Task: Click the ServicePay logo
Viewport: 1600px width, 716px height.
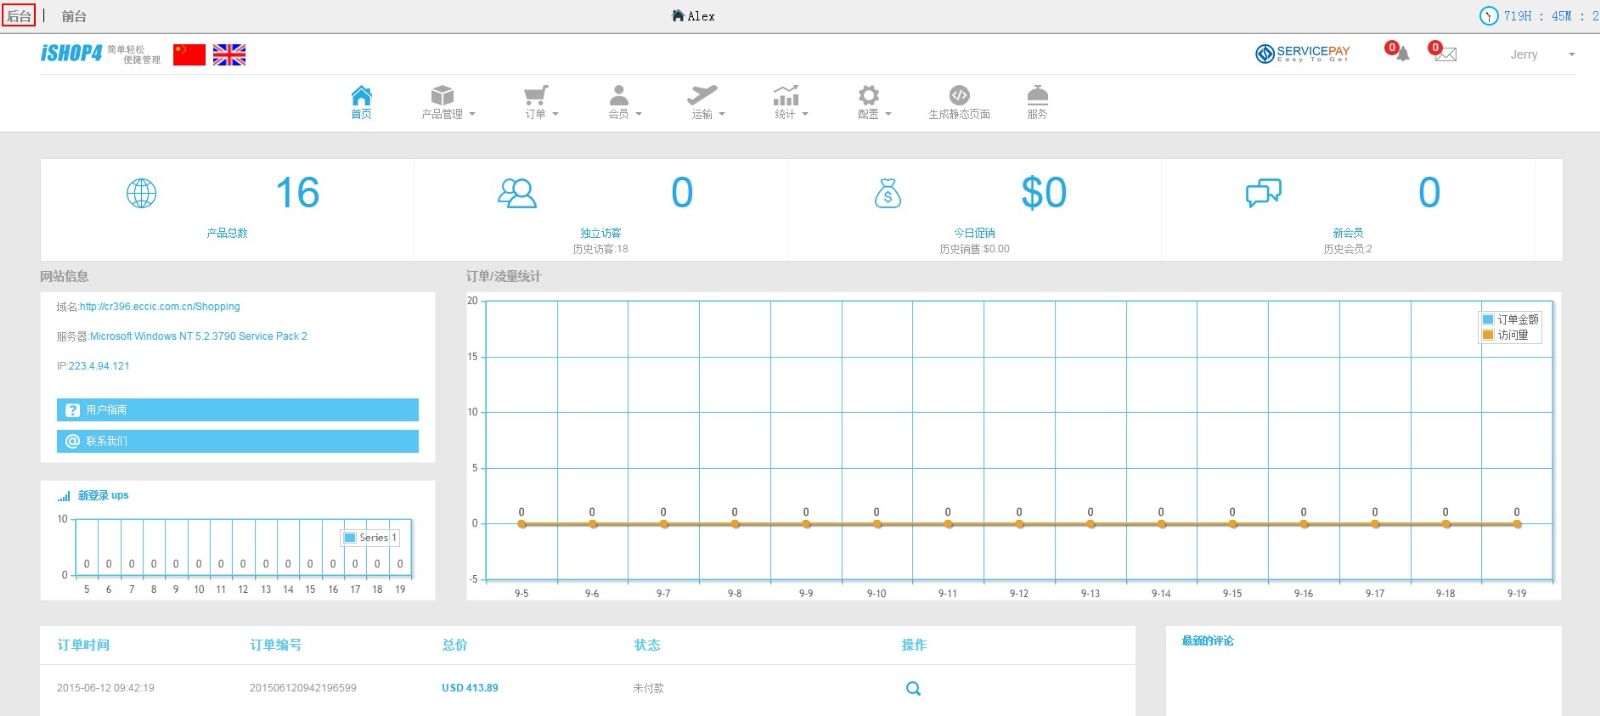Action: 1302,54
